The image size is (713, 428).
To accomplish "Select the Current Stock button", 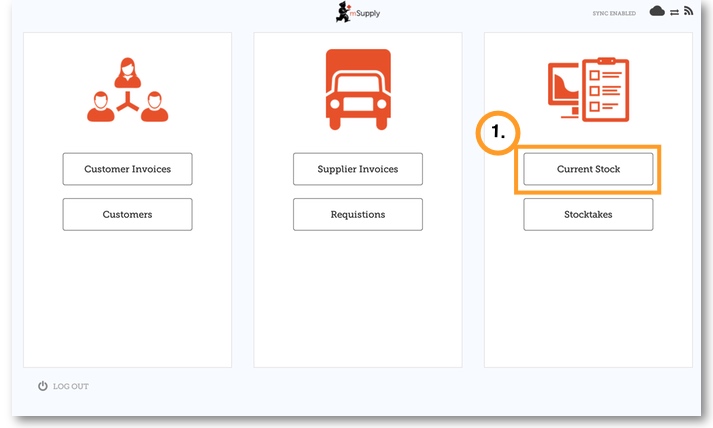I will [x=588, y=169].
